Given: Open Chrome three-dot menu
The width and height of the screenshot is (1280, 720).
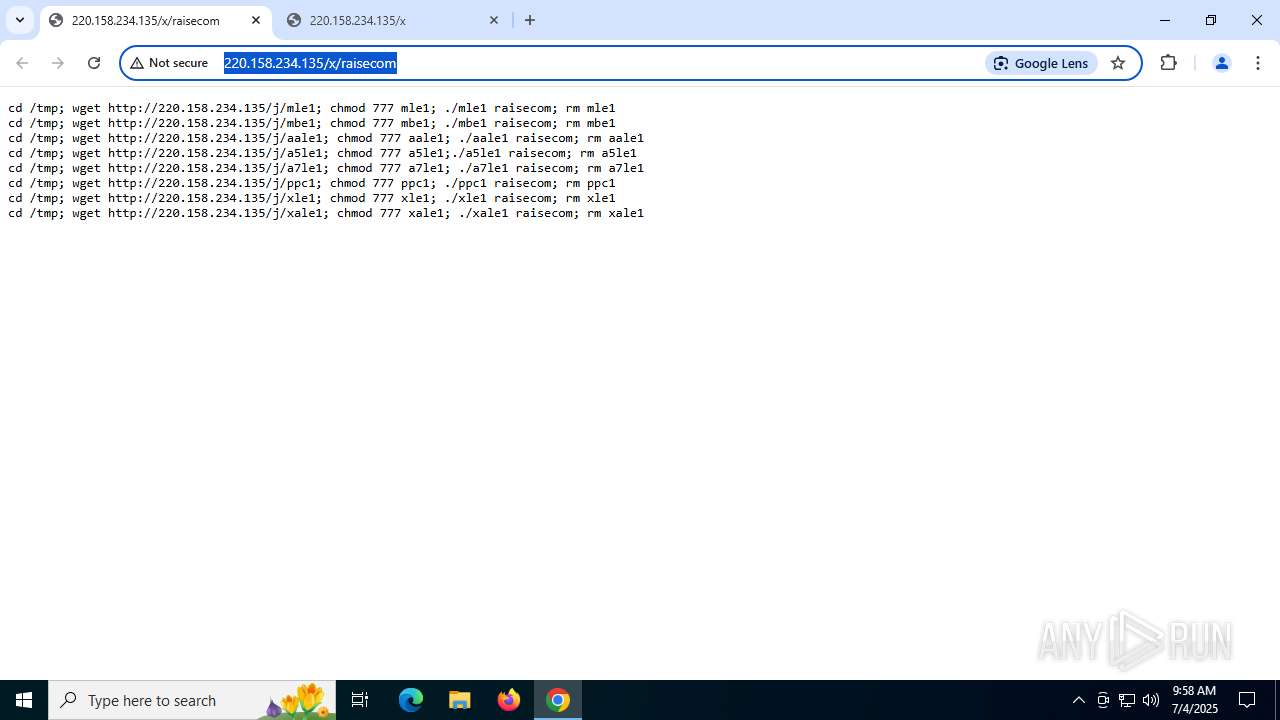Looking at the screenshot, I should point(1258,63).
